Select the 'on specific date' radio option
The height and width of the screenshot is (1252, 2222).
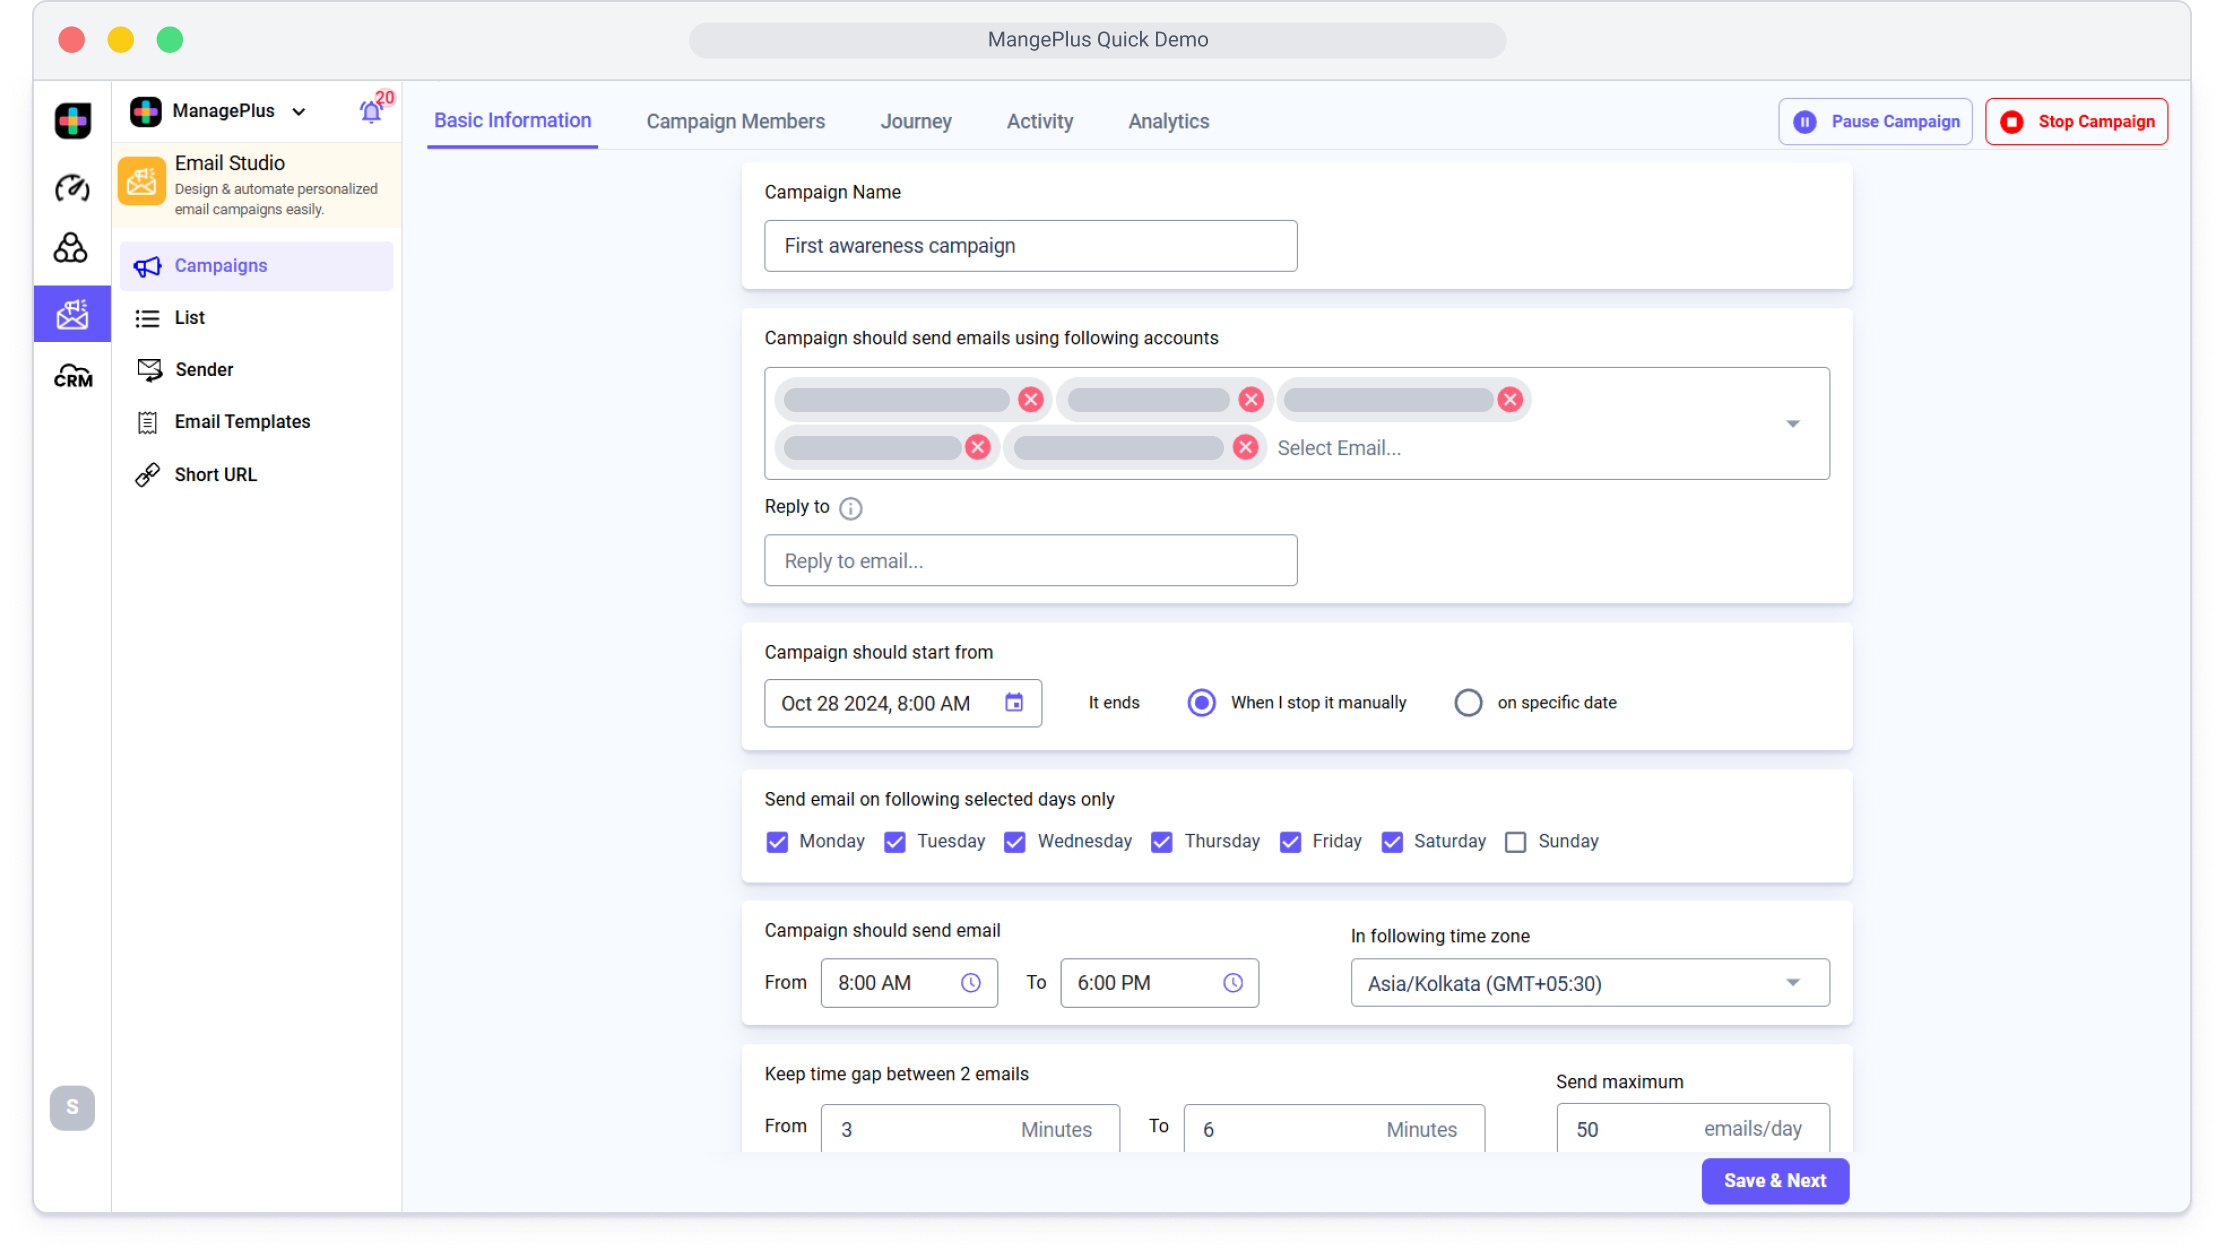tap(1468, 703)
